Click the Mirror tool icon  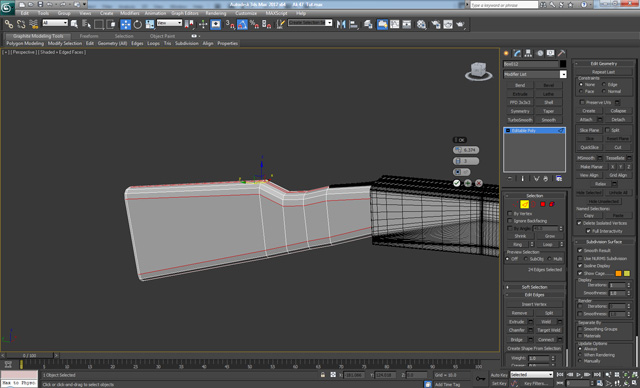click(x=341, y=24)
